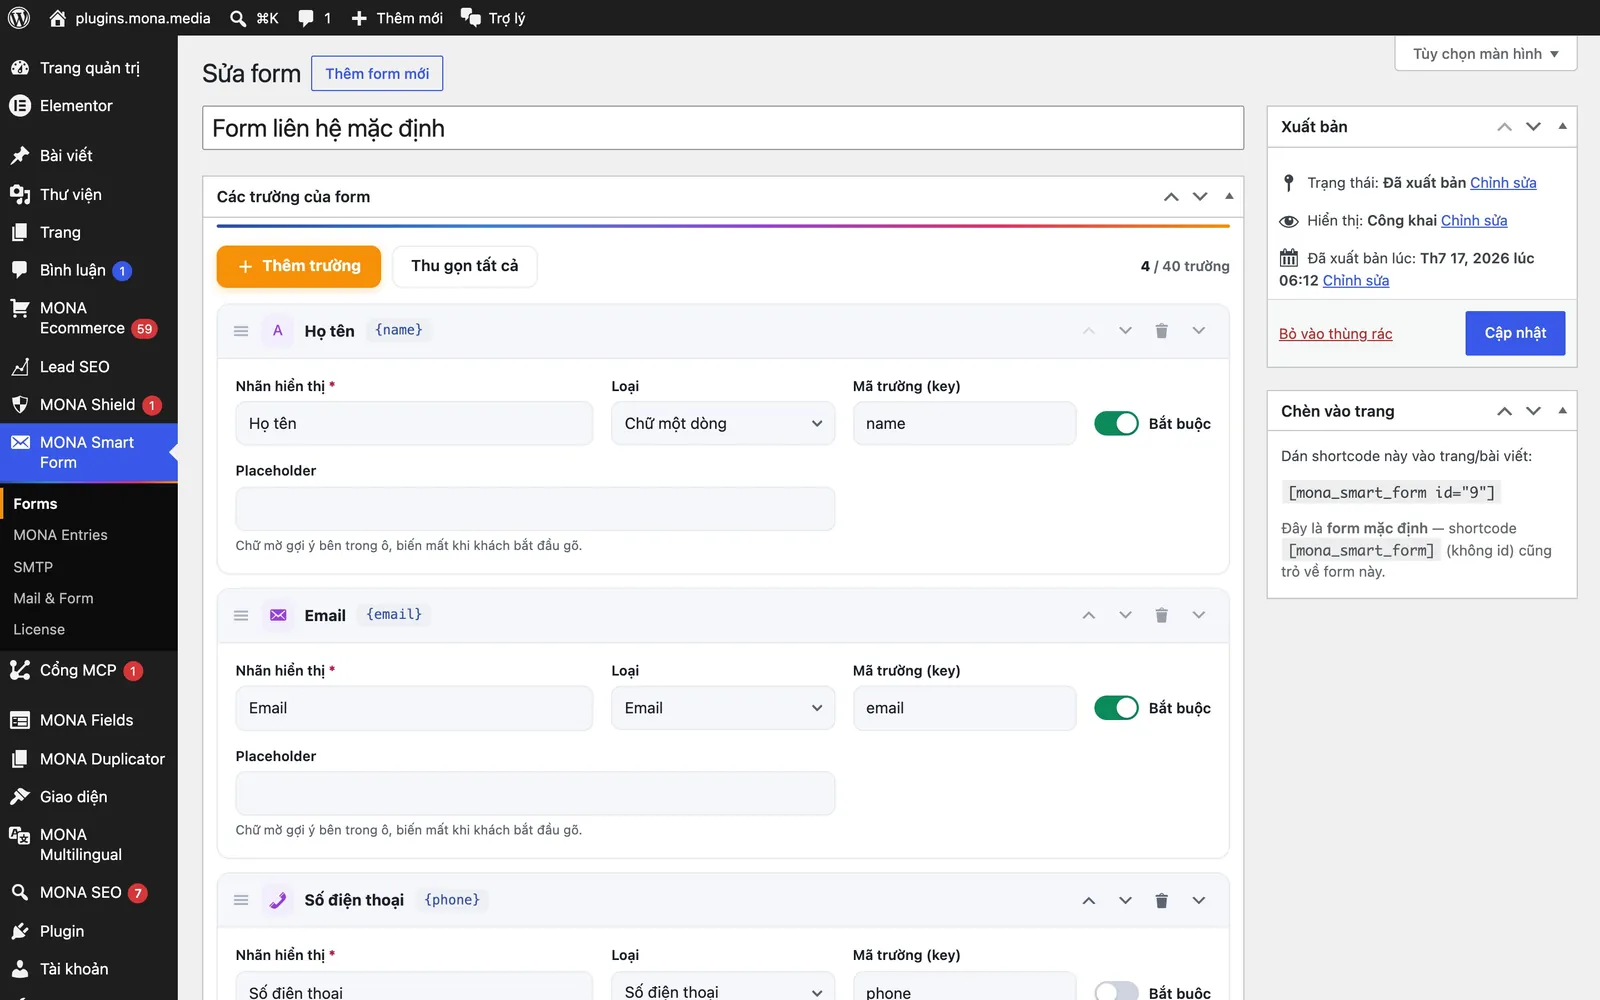Click Nhãn hiển thị input containing Họ tên
This screenshot has width=1600, height=1000.
414,424
